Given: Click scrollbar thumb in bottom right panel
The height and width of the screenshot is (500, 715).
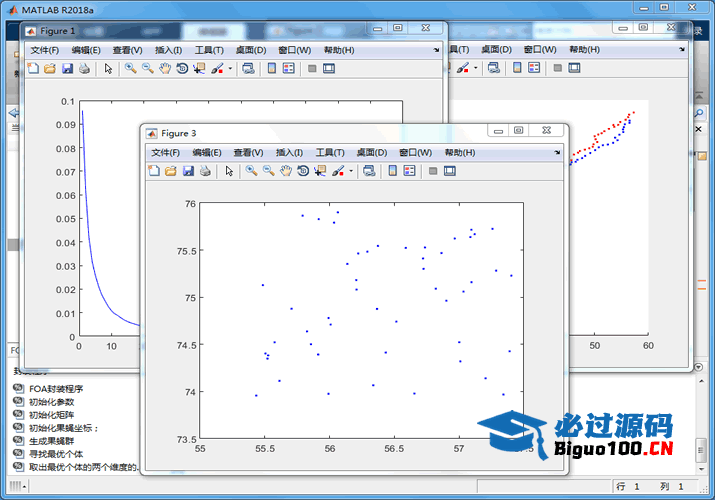Looking at the screenshot, I should (701, 450).
